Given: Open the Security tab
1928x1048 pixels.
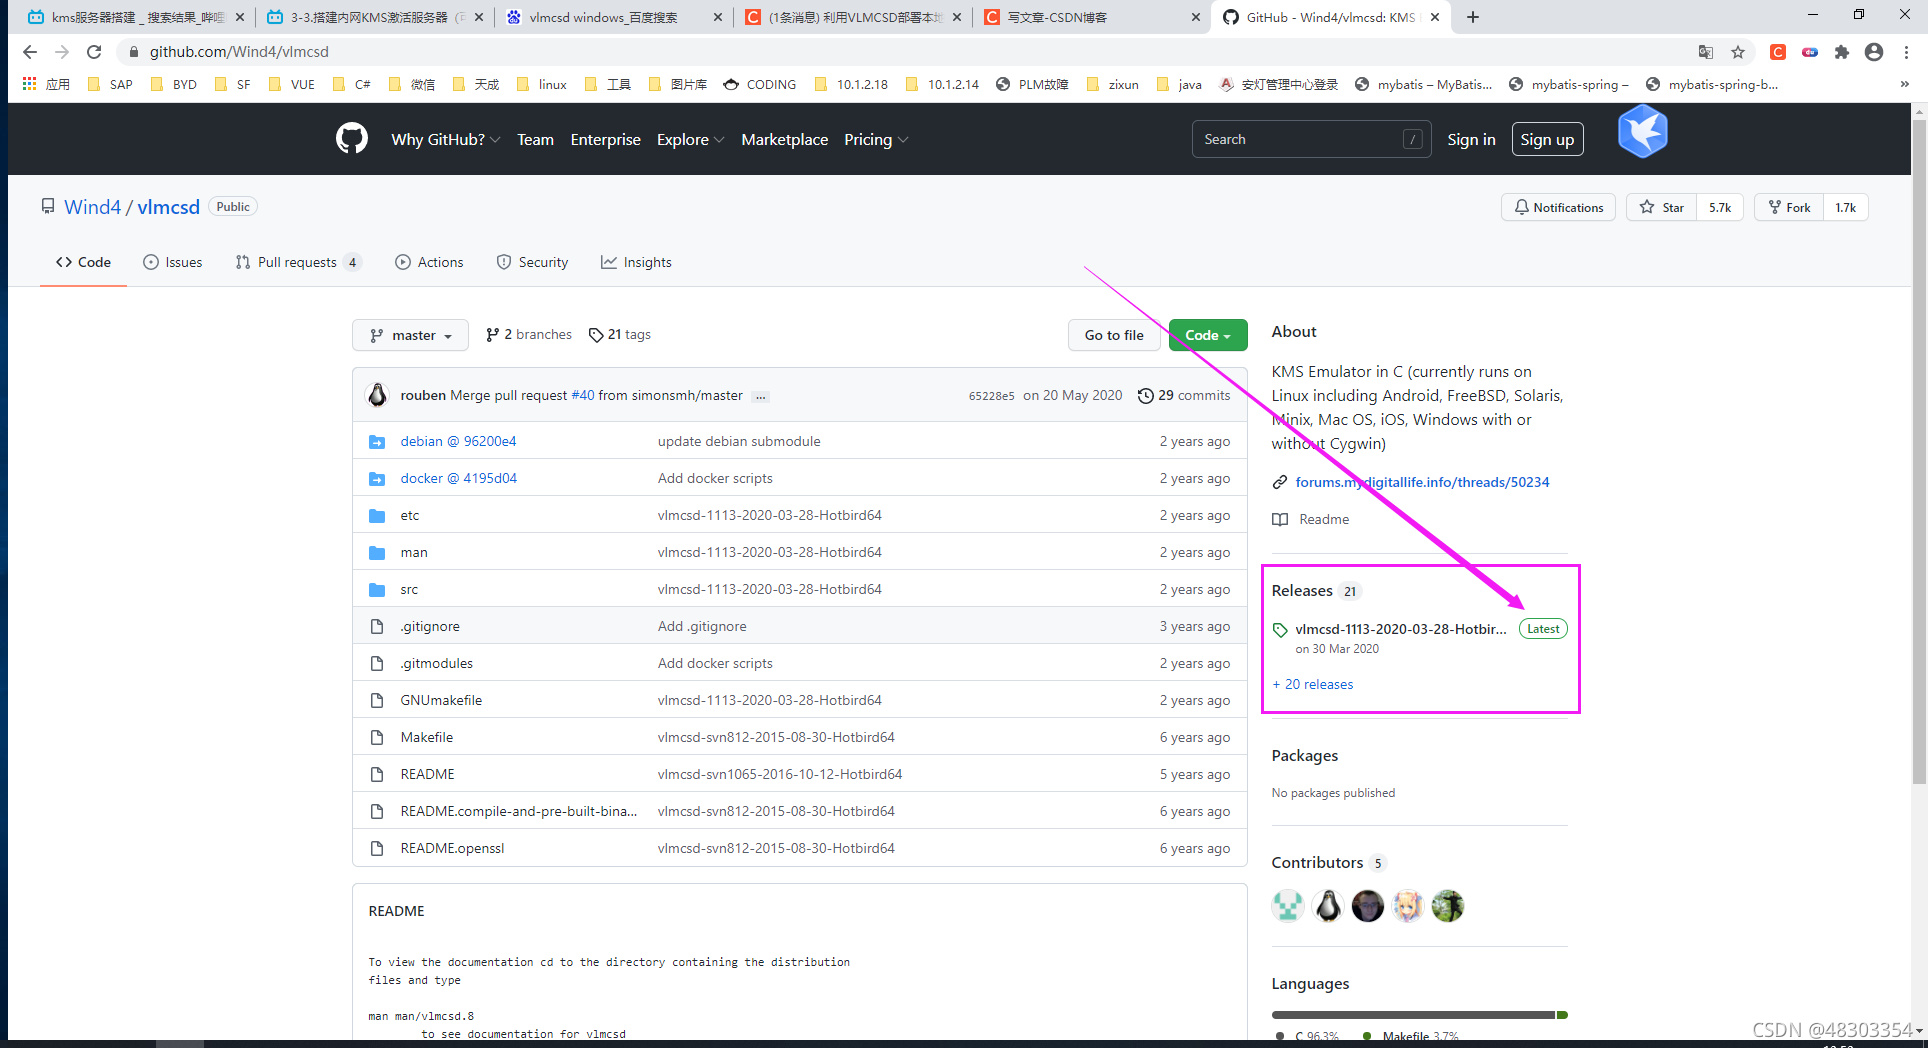Looking at the screenshot, I should [x=532, y=262].
